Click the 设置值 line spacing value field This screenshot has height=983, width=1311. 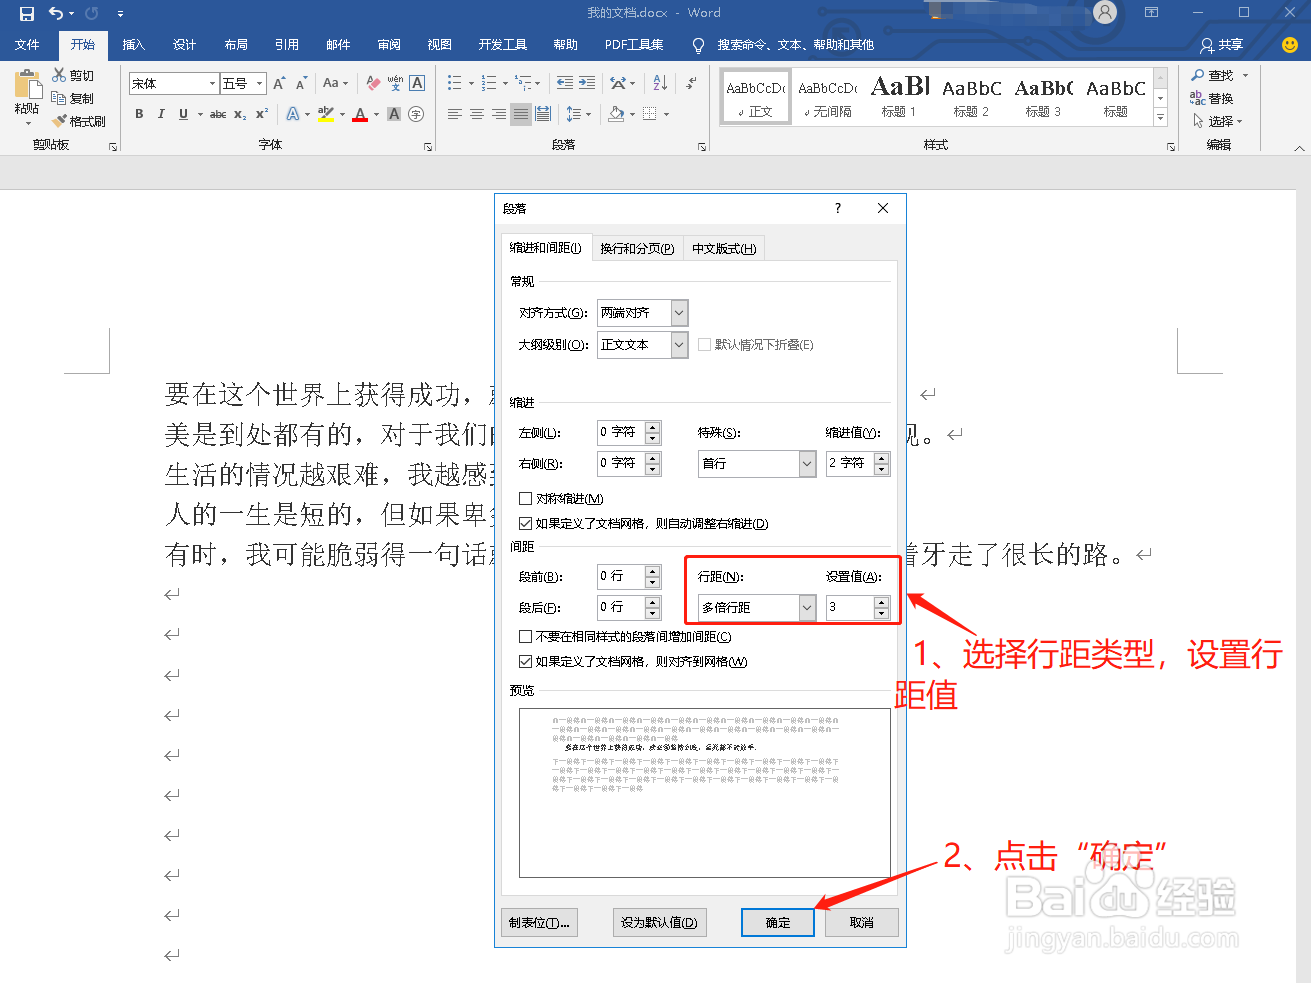click(x=850, y=607)
